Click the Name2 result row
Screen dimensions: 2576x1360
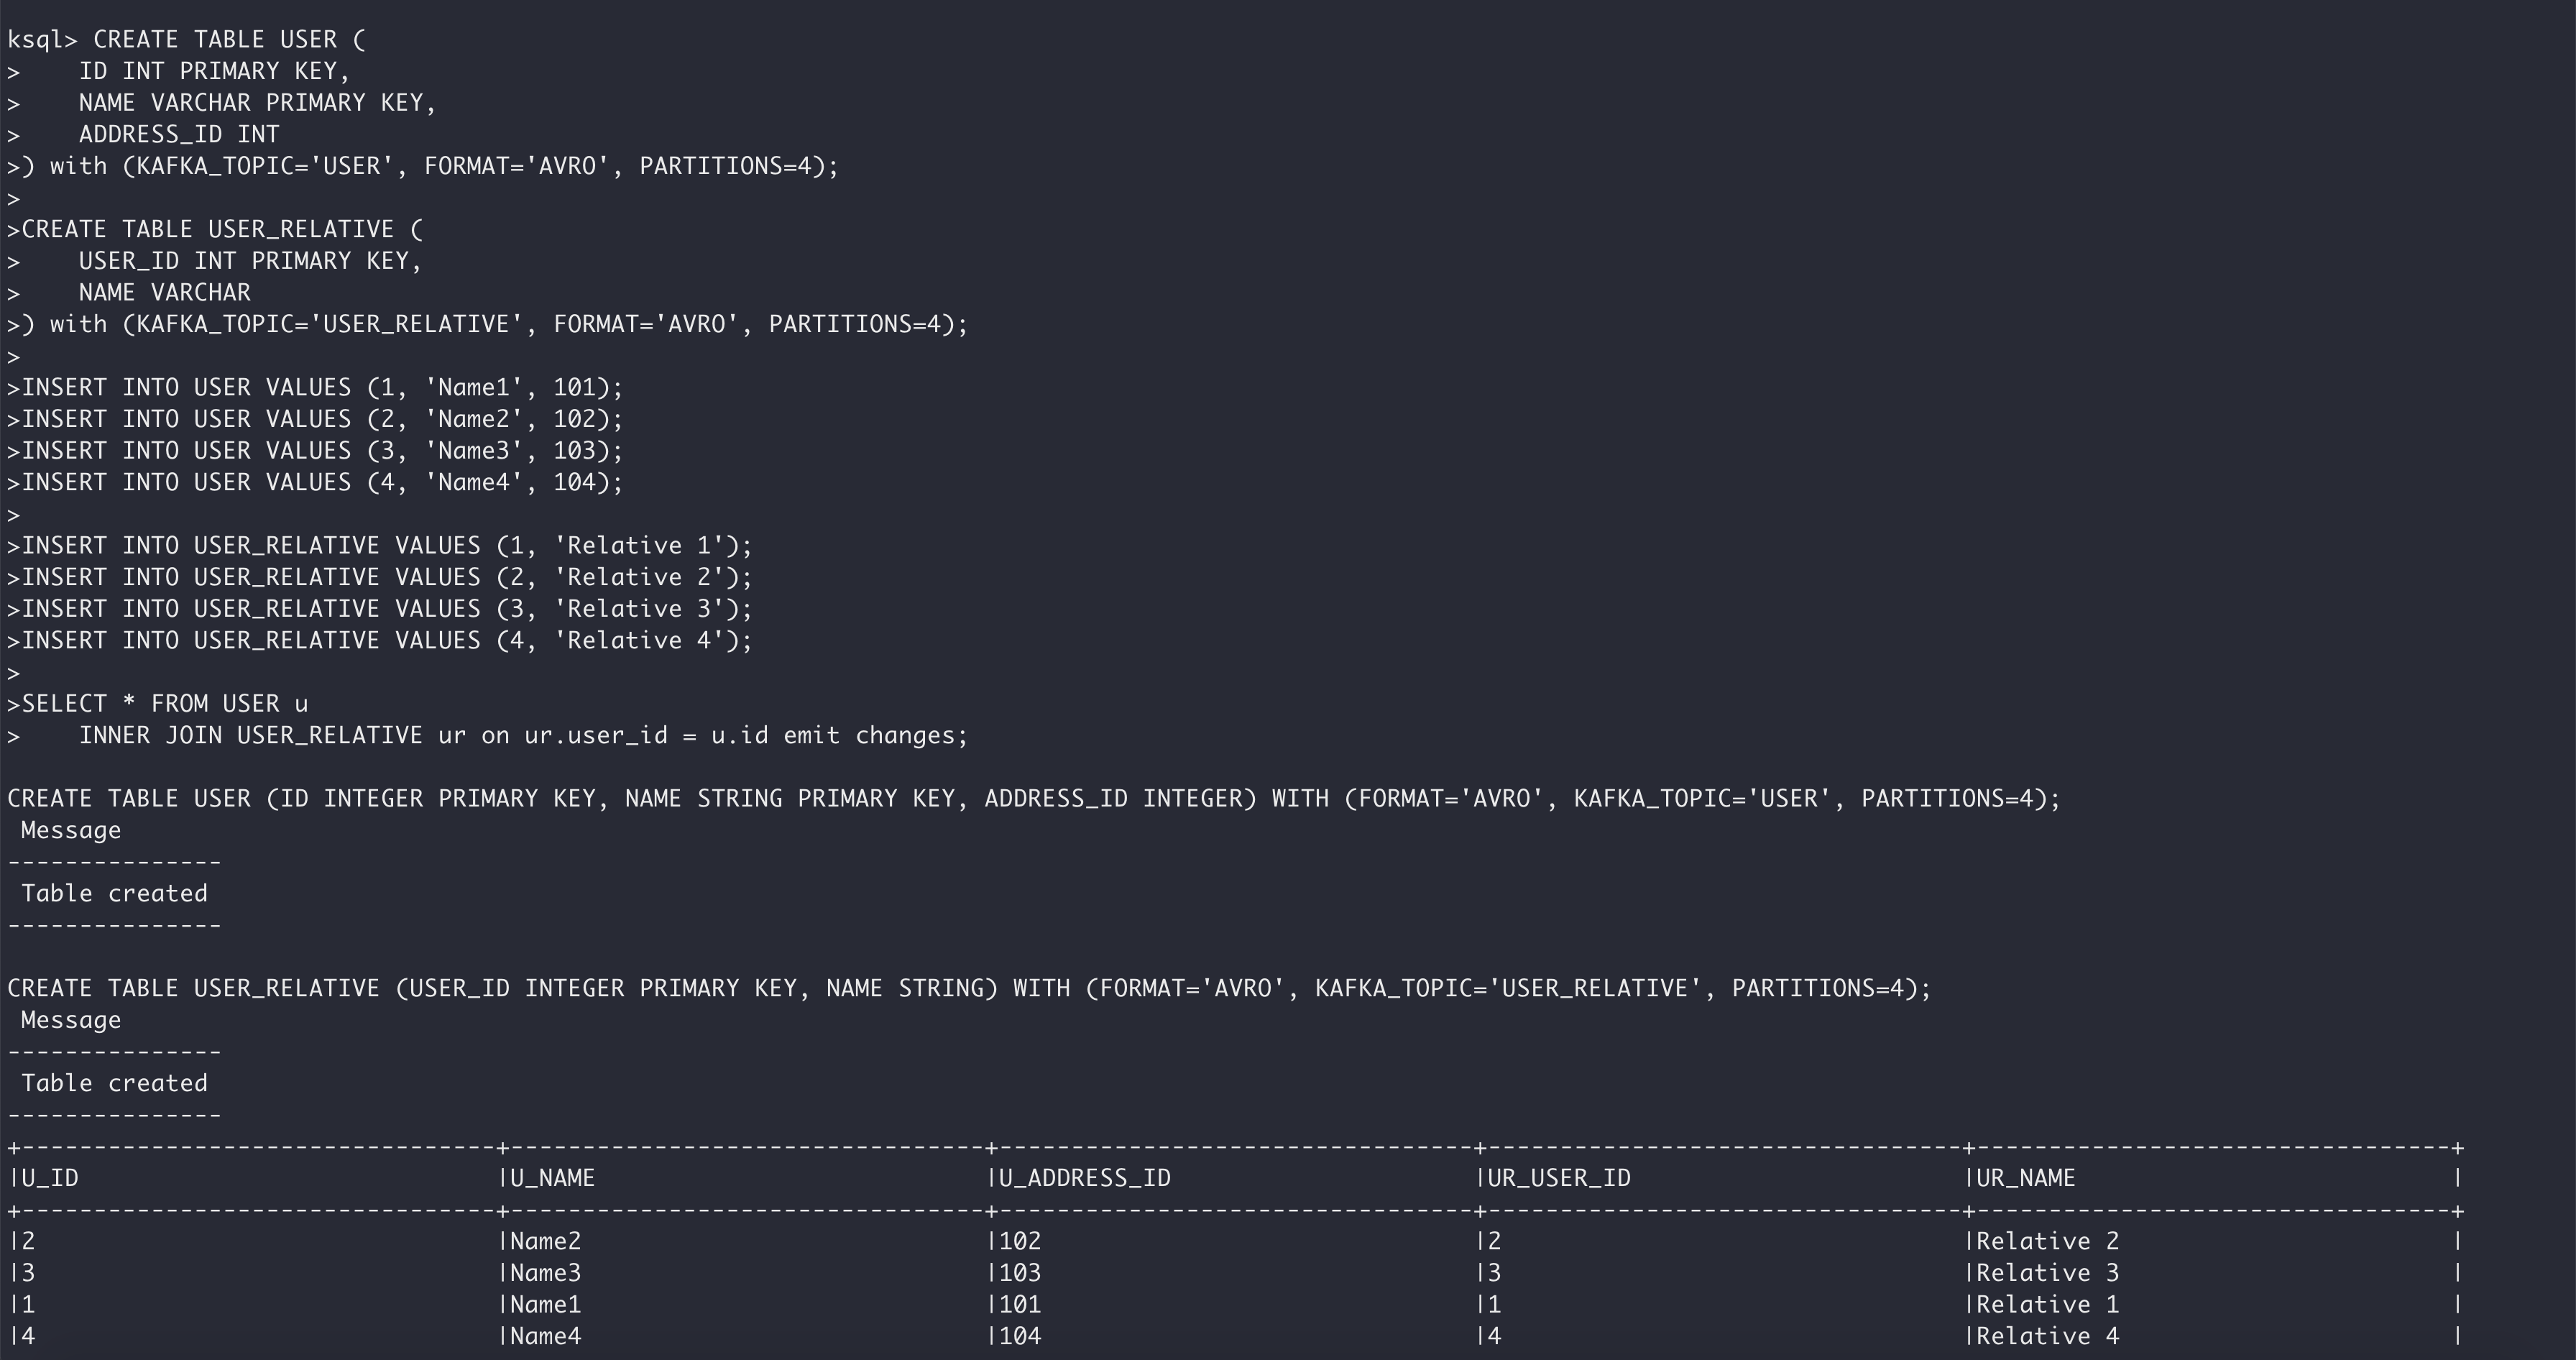tap(545, 1241)
